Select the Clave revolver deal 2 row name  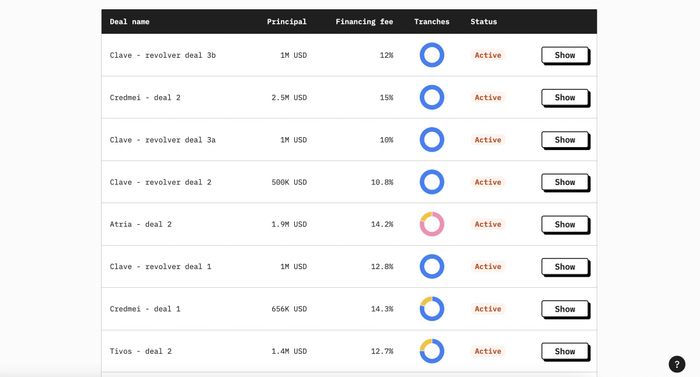(161, 182)
